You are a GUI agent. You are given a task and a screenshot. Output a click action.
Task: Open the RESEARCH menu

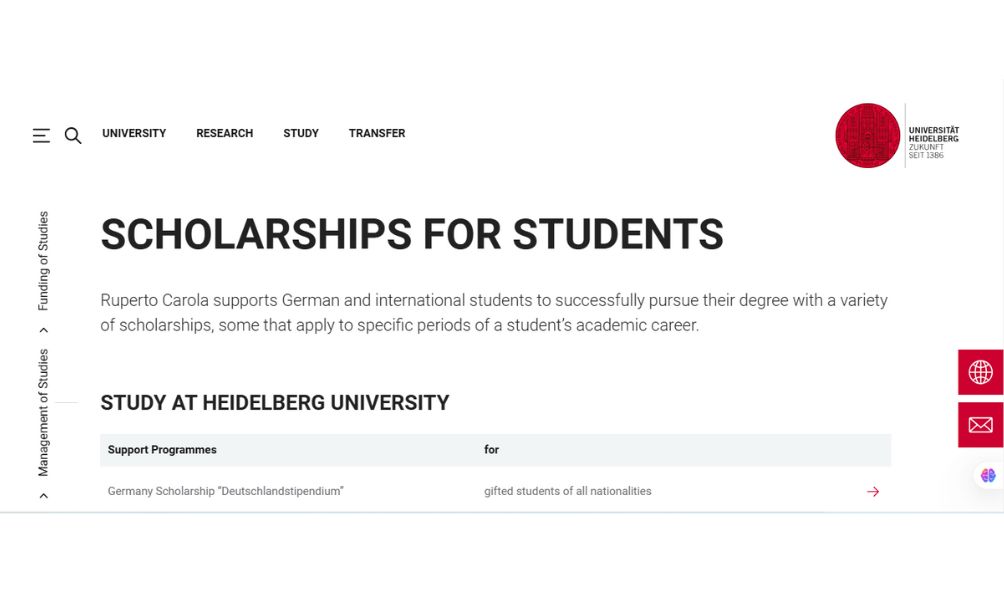pyautogui.click(x=224, y=133)
